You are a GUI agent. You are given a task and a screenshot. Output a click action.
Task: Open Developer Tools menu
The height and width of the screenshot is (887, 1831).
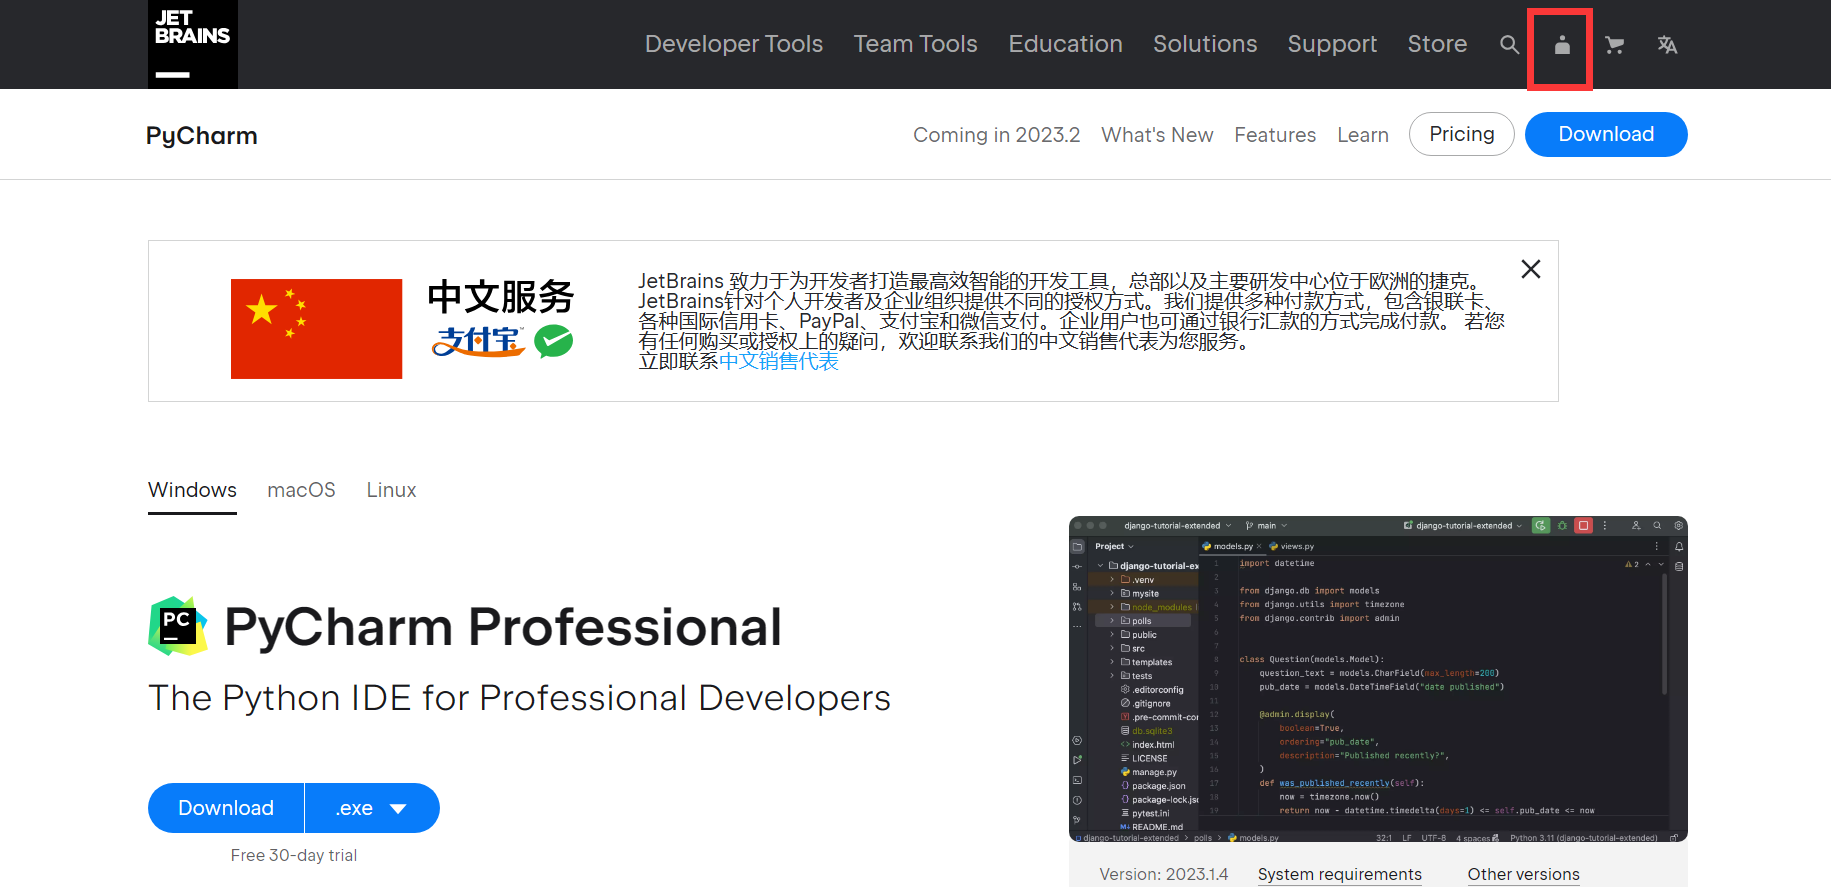(x=734, y=44)
